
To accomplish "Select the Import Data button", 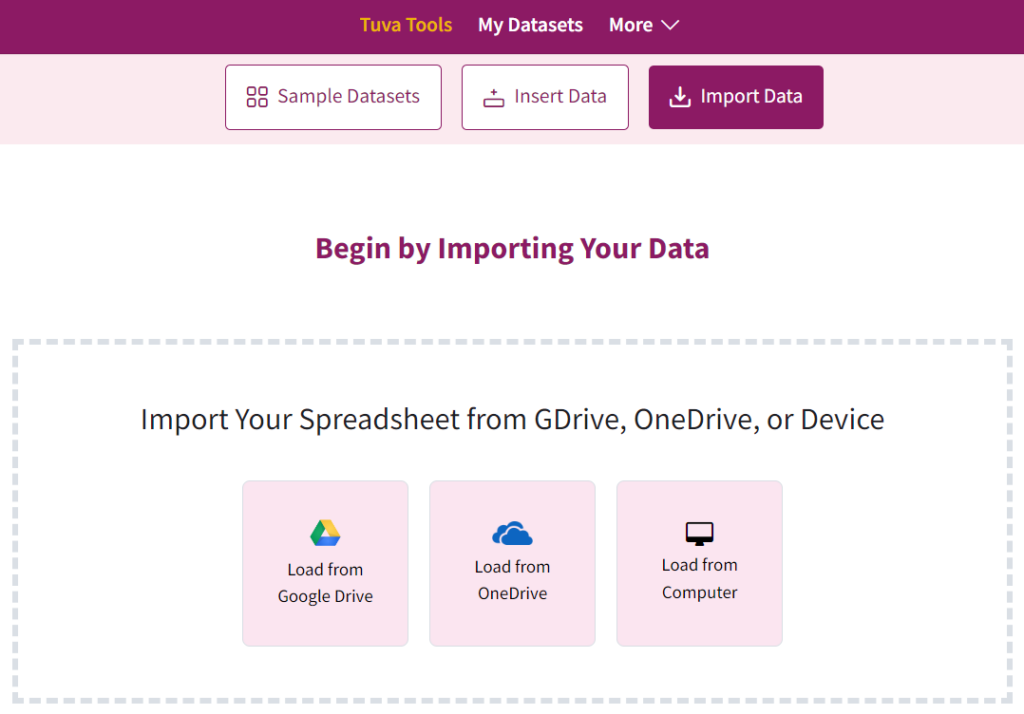I will coord(735,97).
